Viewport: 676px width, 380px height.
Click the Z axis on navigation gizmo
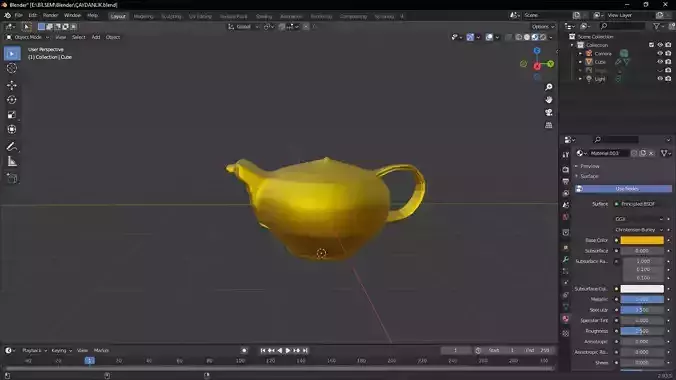(537, 51)
